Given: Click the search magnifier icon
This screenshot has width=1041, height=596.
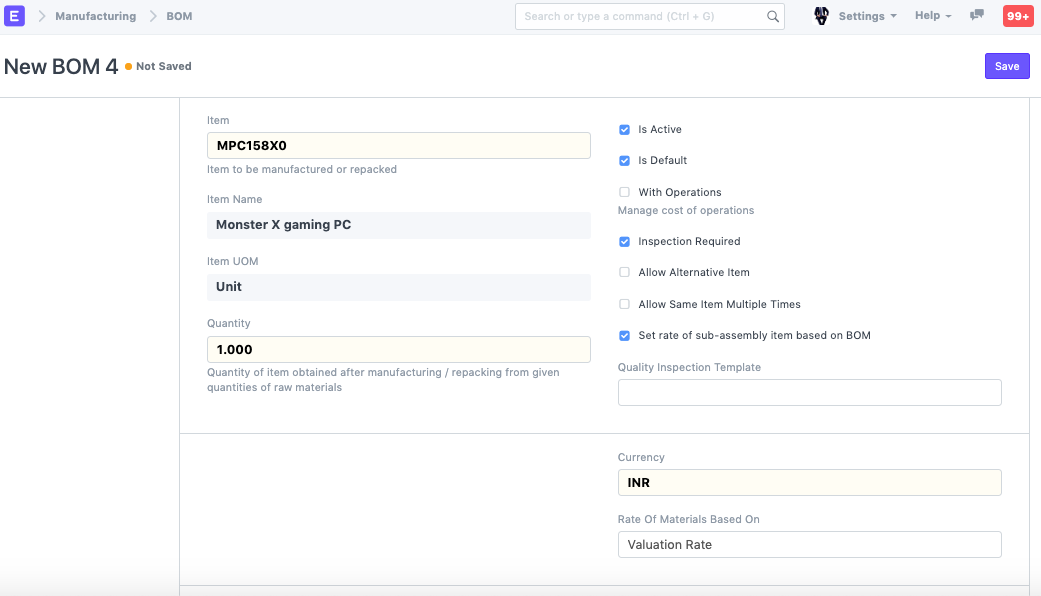Looking at the screenshot, I should [x=772, y=17].
